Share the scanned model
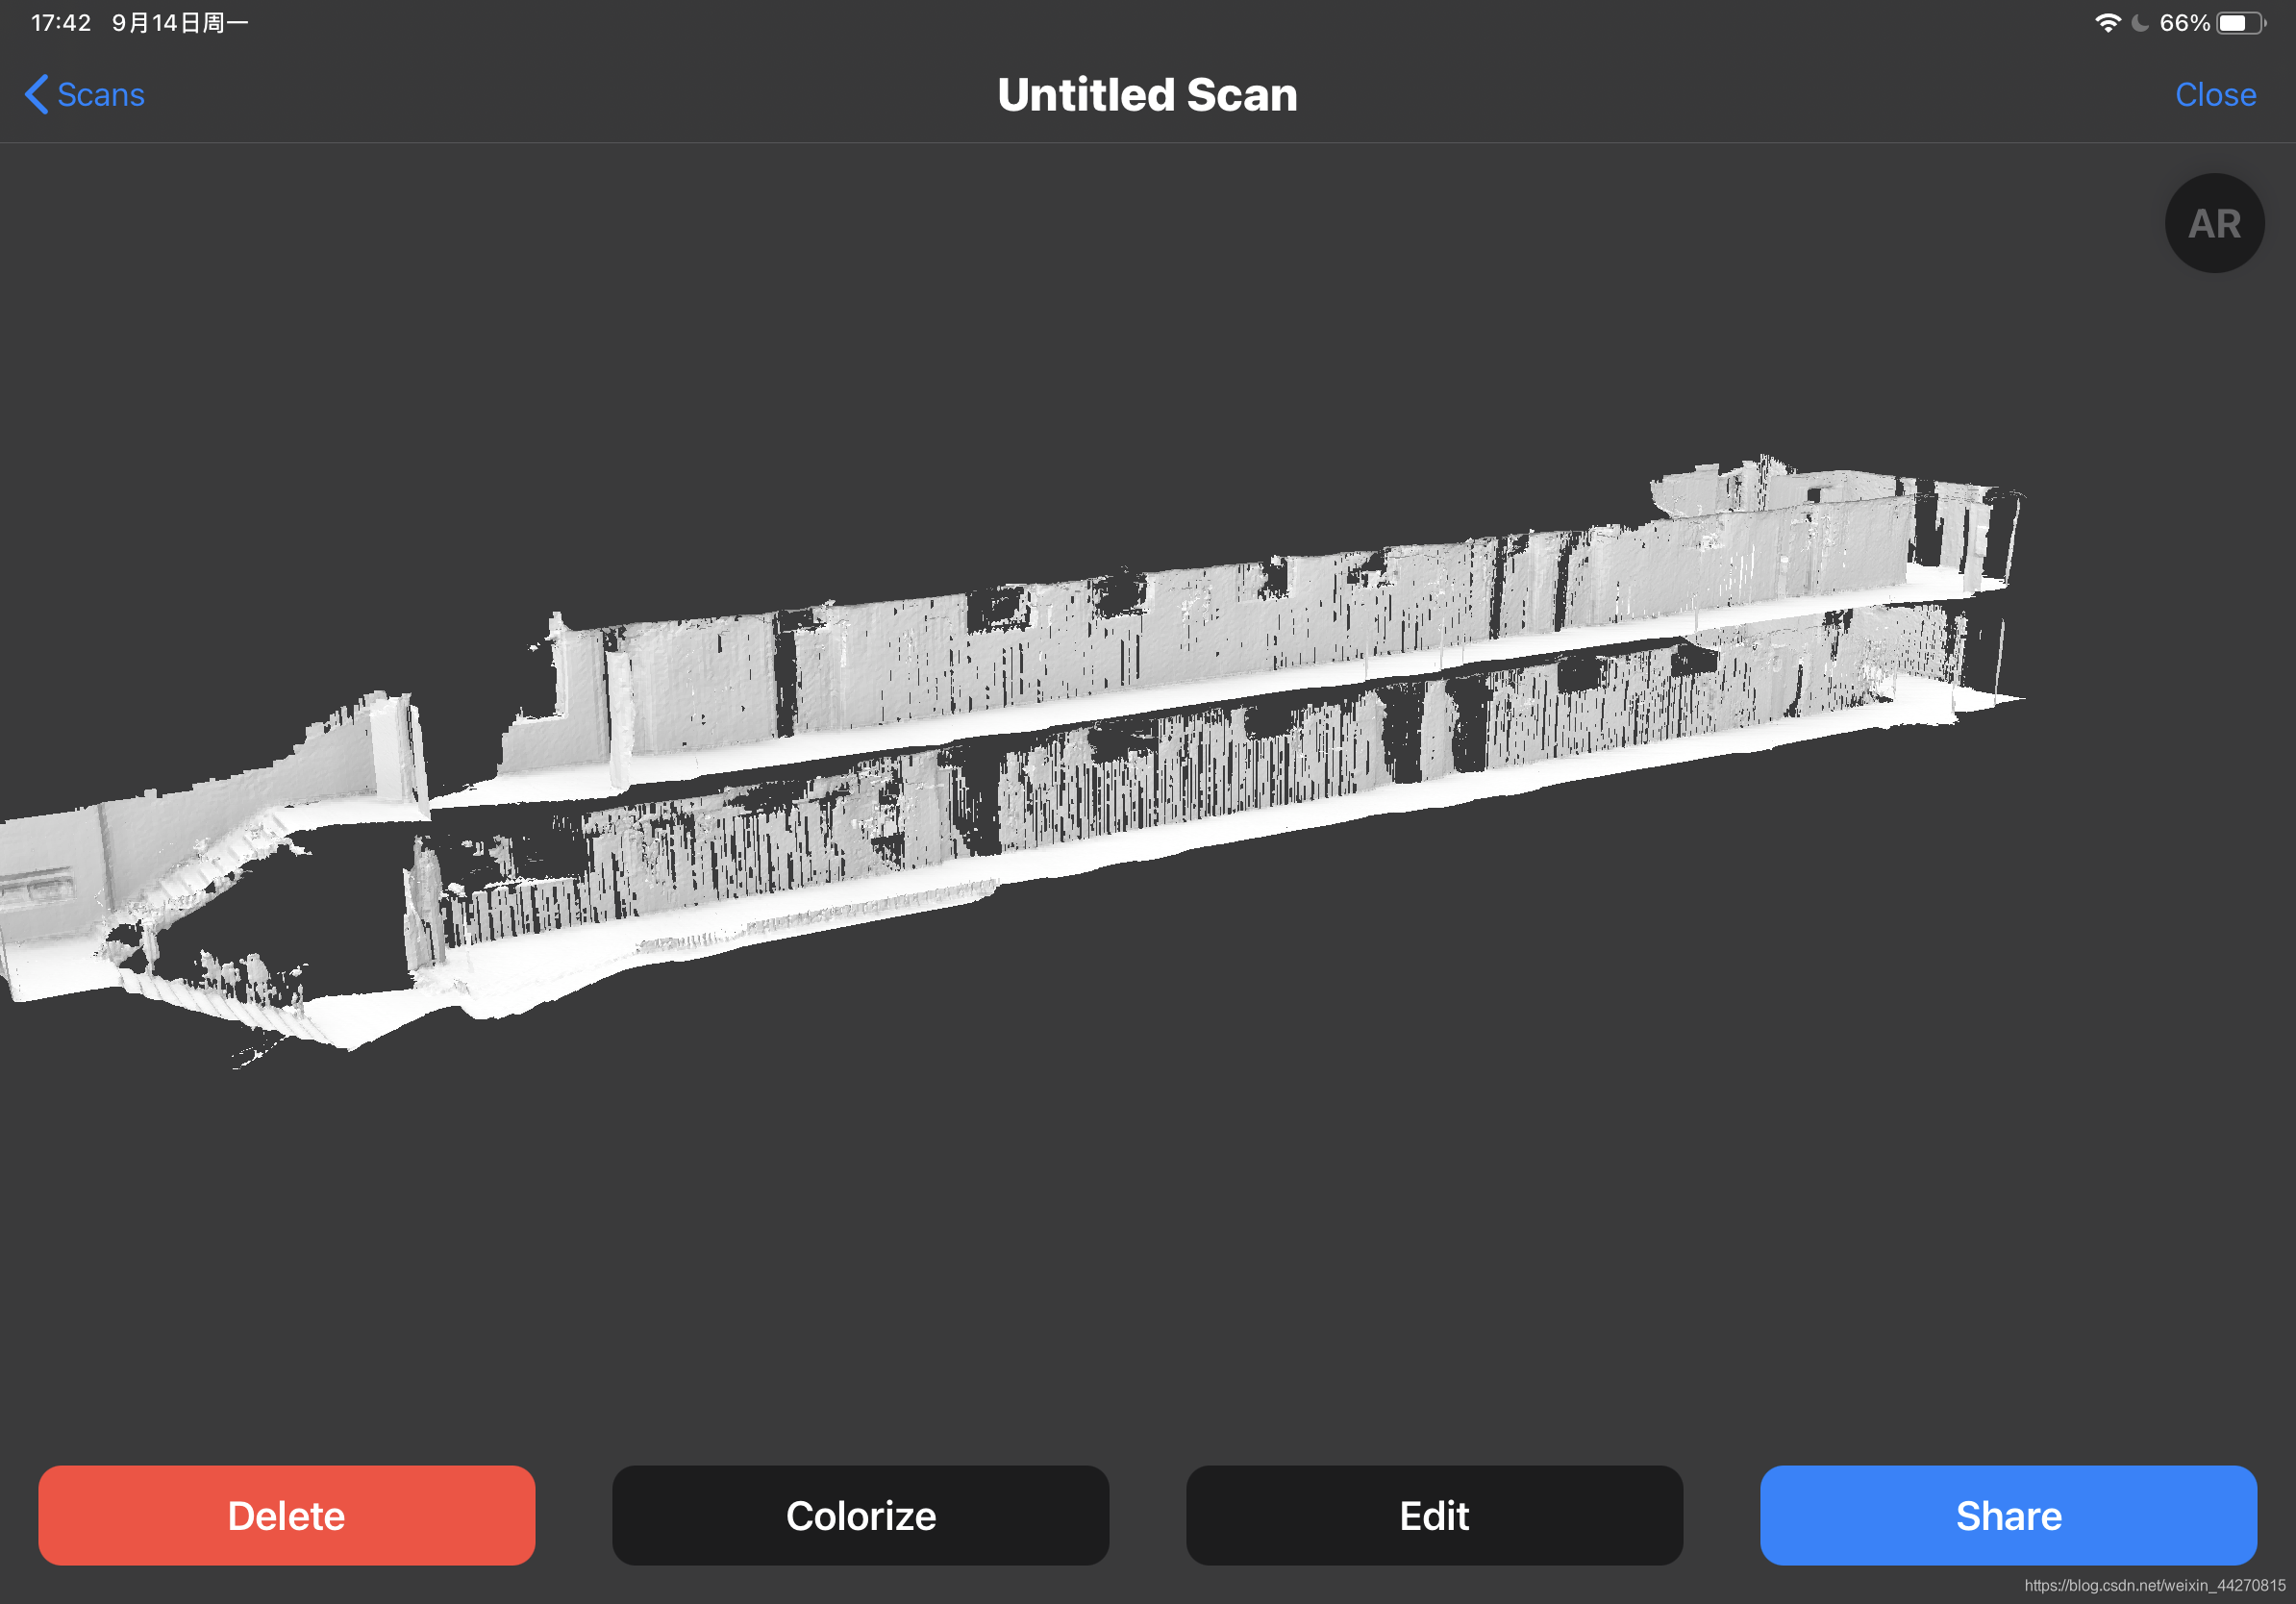 click(2007, 1515)
